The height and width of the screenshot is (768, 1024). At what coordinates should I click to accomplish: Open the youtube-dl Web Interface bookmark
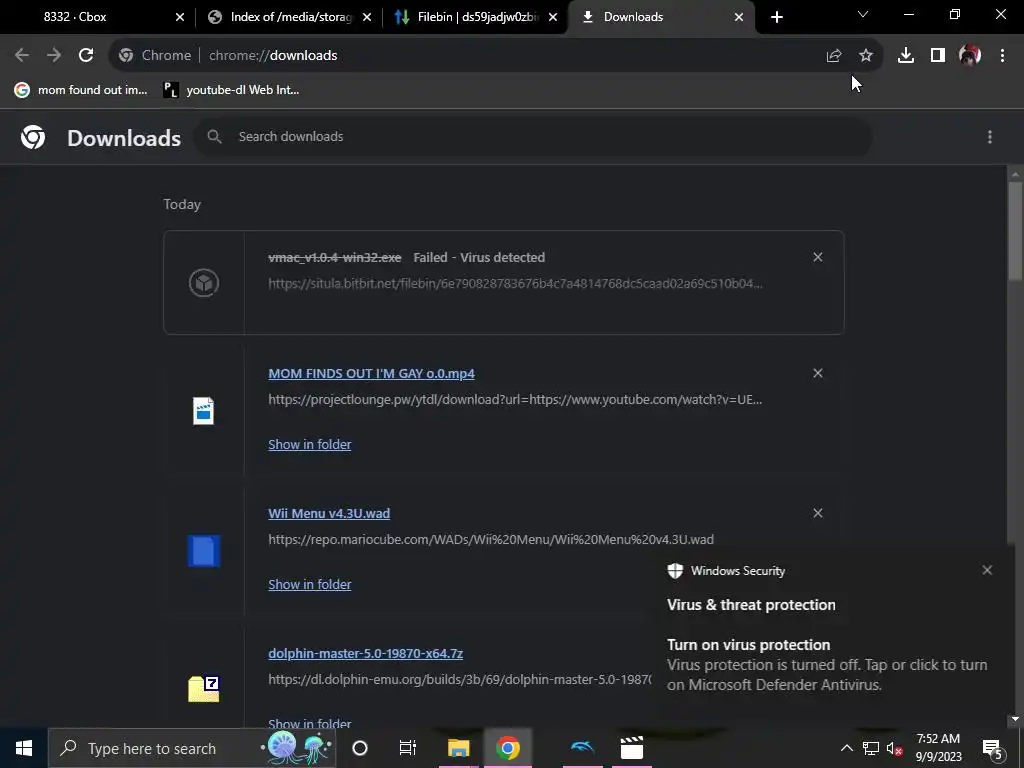pyautogui.click(x=231, y=90)
